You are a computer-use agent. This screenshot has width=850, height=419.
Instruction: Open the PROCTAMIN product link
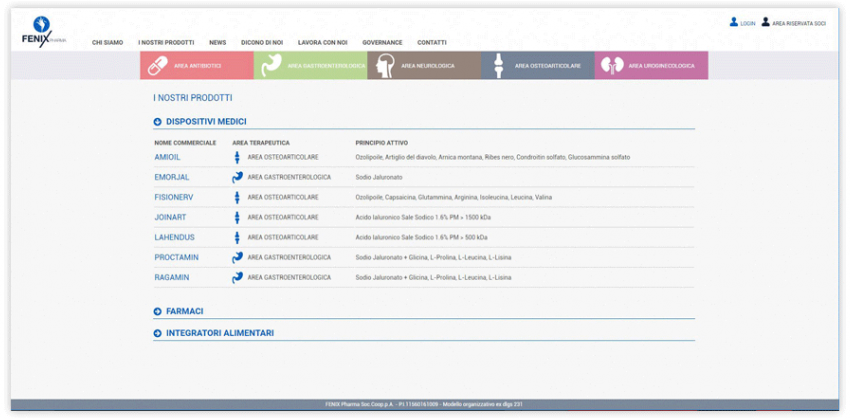[177, 257]
